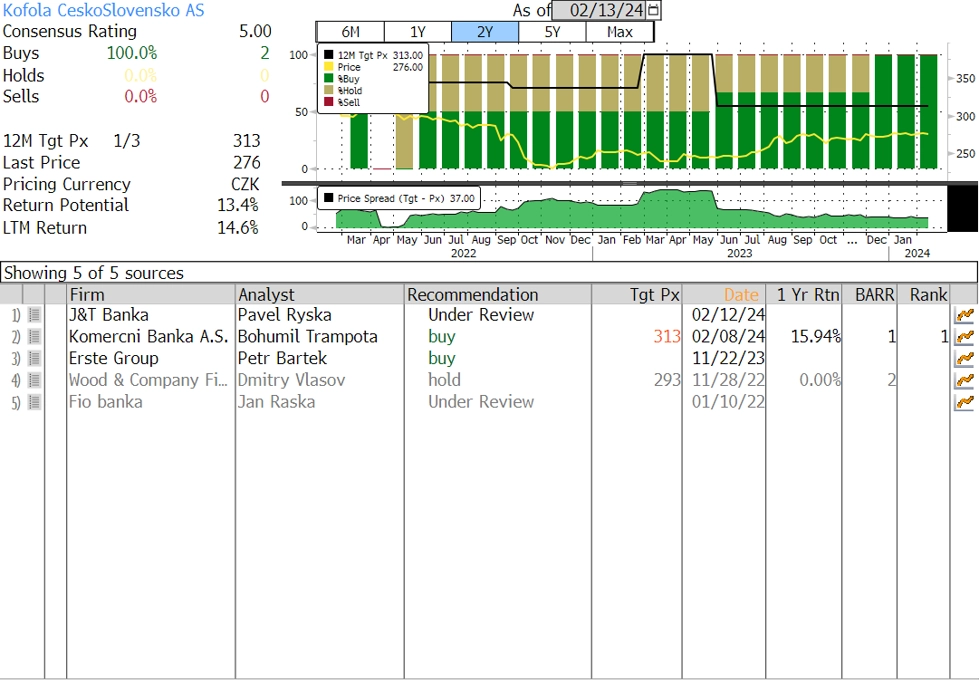Click the document icon beside Erste Group
The image size is (979, 683).
point(34,359)
